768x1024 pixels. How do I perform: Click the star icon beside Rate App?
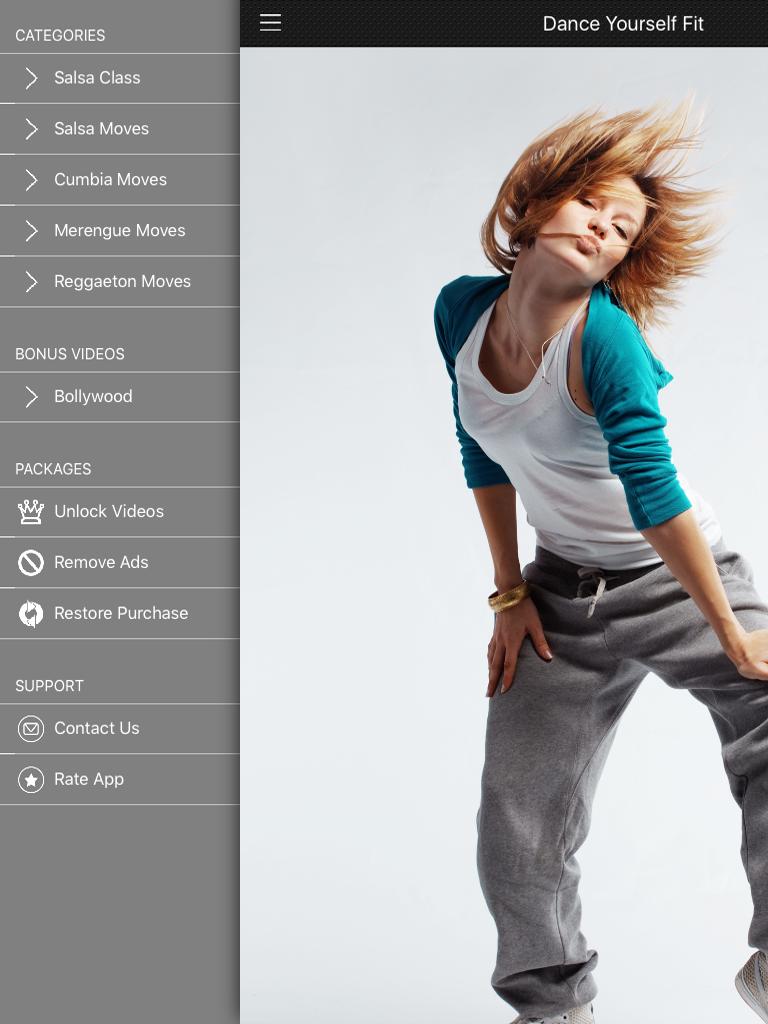coord(31,779)
